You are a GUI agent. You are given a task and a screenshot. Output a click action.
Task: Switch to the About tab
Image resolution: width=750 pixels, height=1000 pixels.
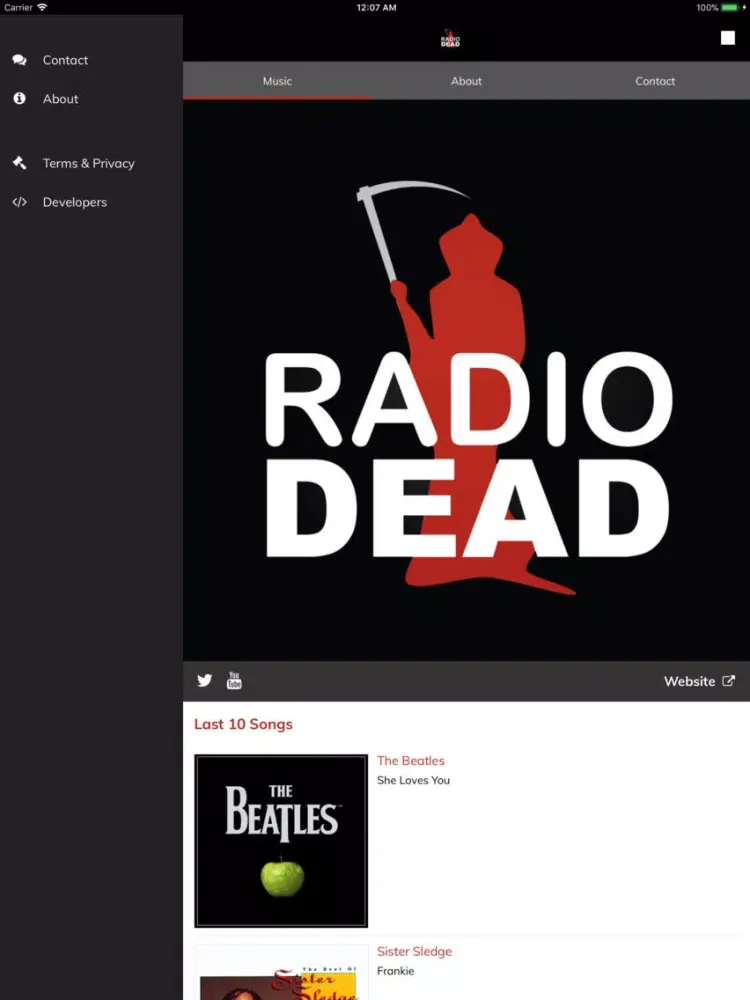point(466,81)
